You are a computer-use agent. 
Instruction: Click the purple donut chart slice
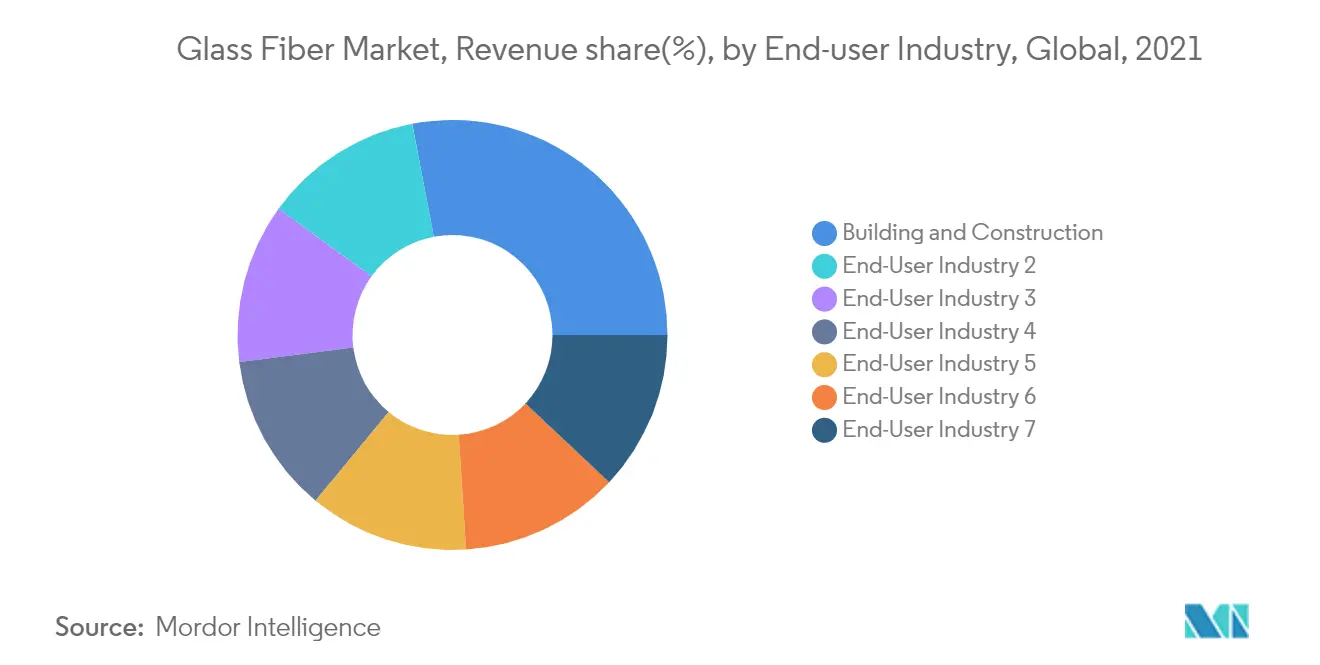(x=297, y=288)
